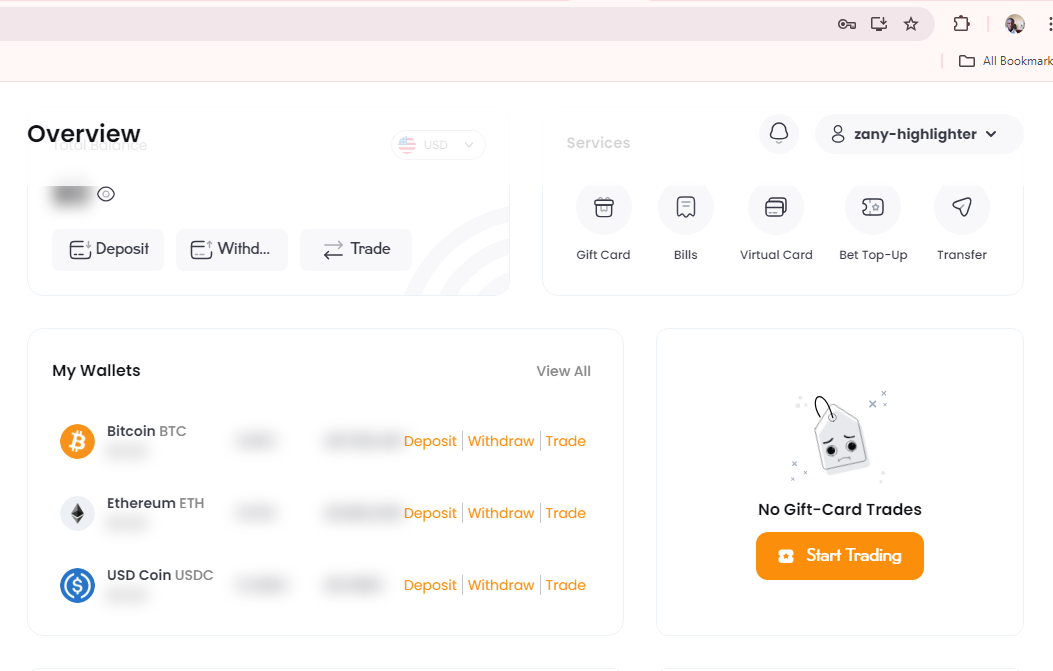Viewport: 1053px width, 671px height.
Task: Click the Bitcoin coin logo
Action: [77, 441]
